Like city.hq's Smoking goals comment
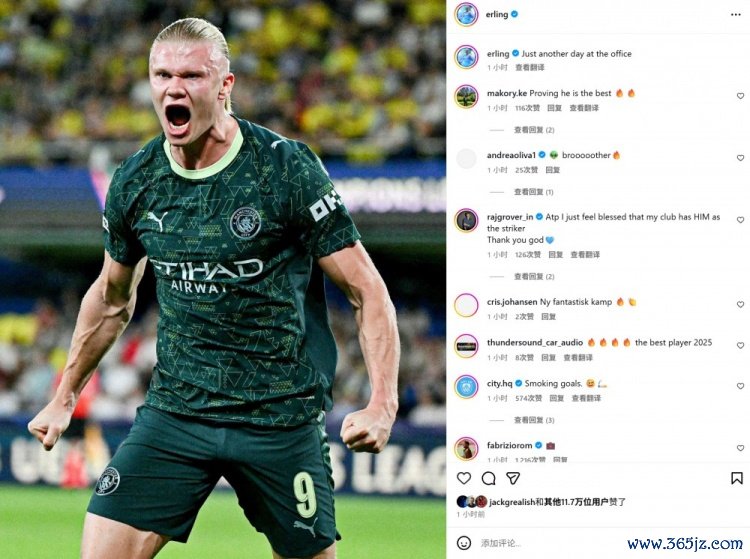This screenshot has height=559, width=750. [740, 386]
